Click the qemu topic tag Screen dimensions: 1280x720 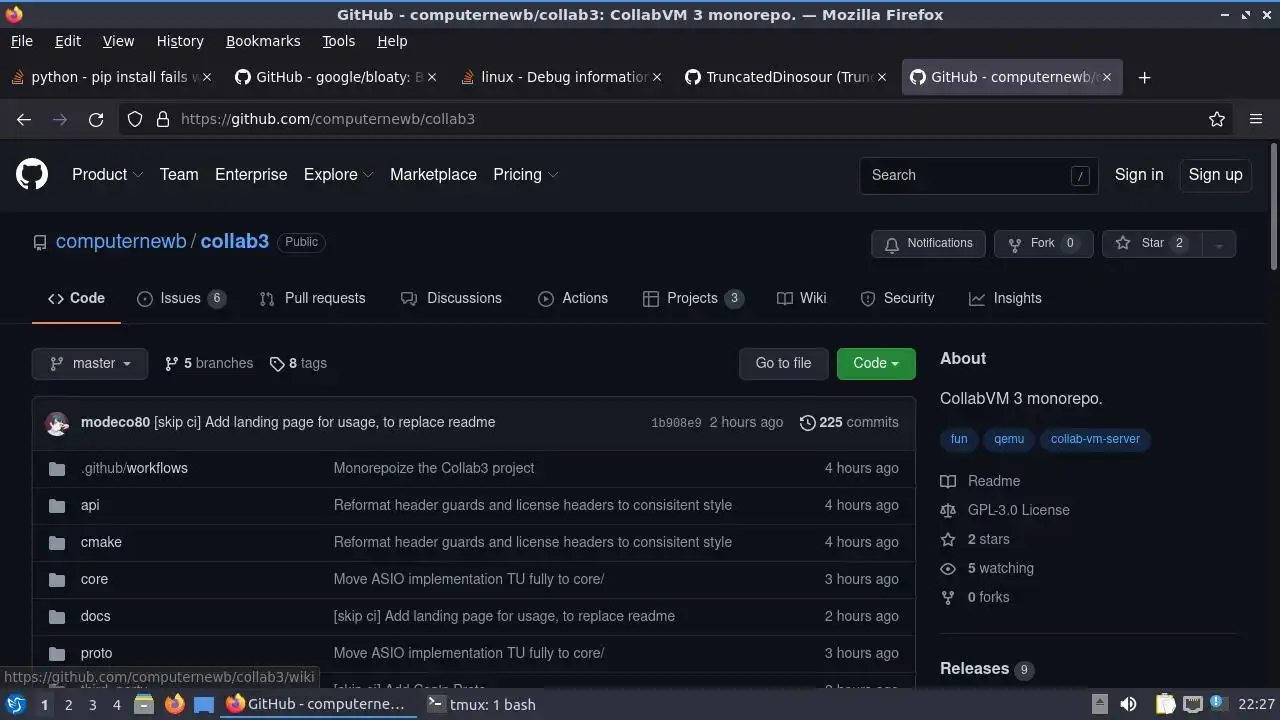tap(1009, 439)
